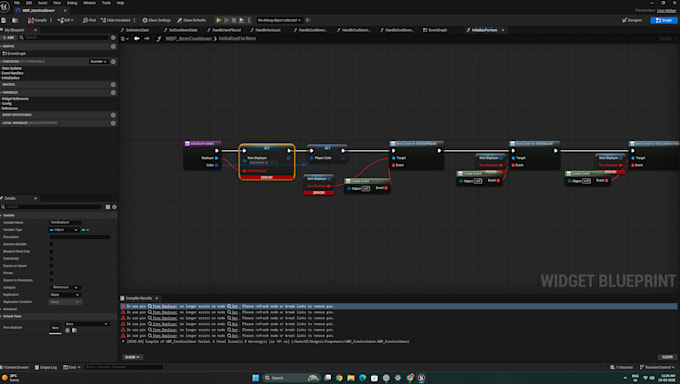
Task: Open the SHOW filter dropdown in Compiler Results
Action: [132, 357]
